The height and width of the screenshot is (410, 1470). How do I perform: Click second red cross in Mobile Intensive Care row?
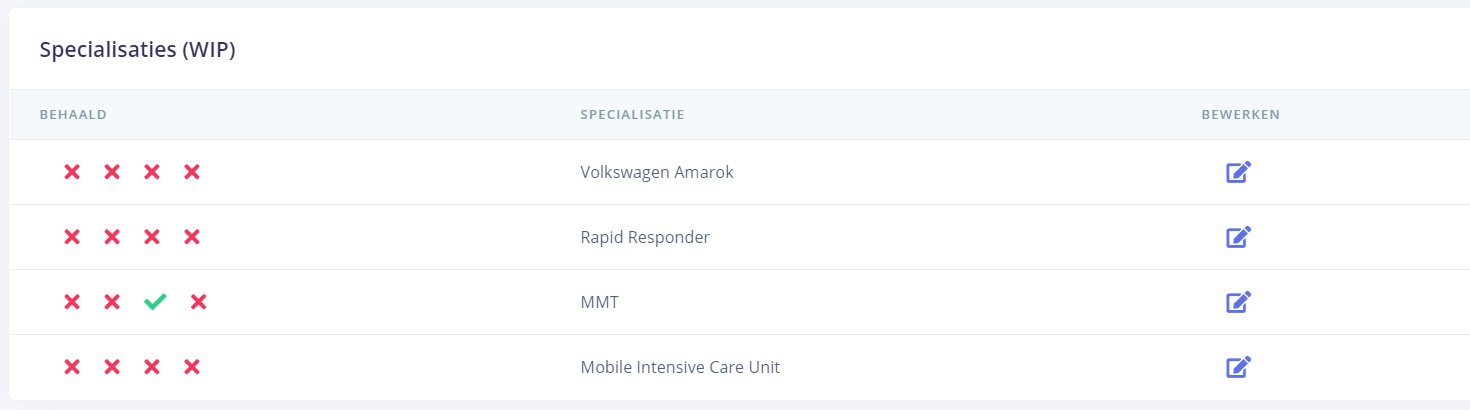tap(112, 367)
